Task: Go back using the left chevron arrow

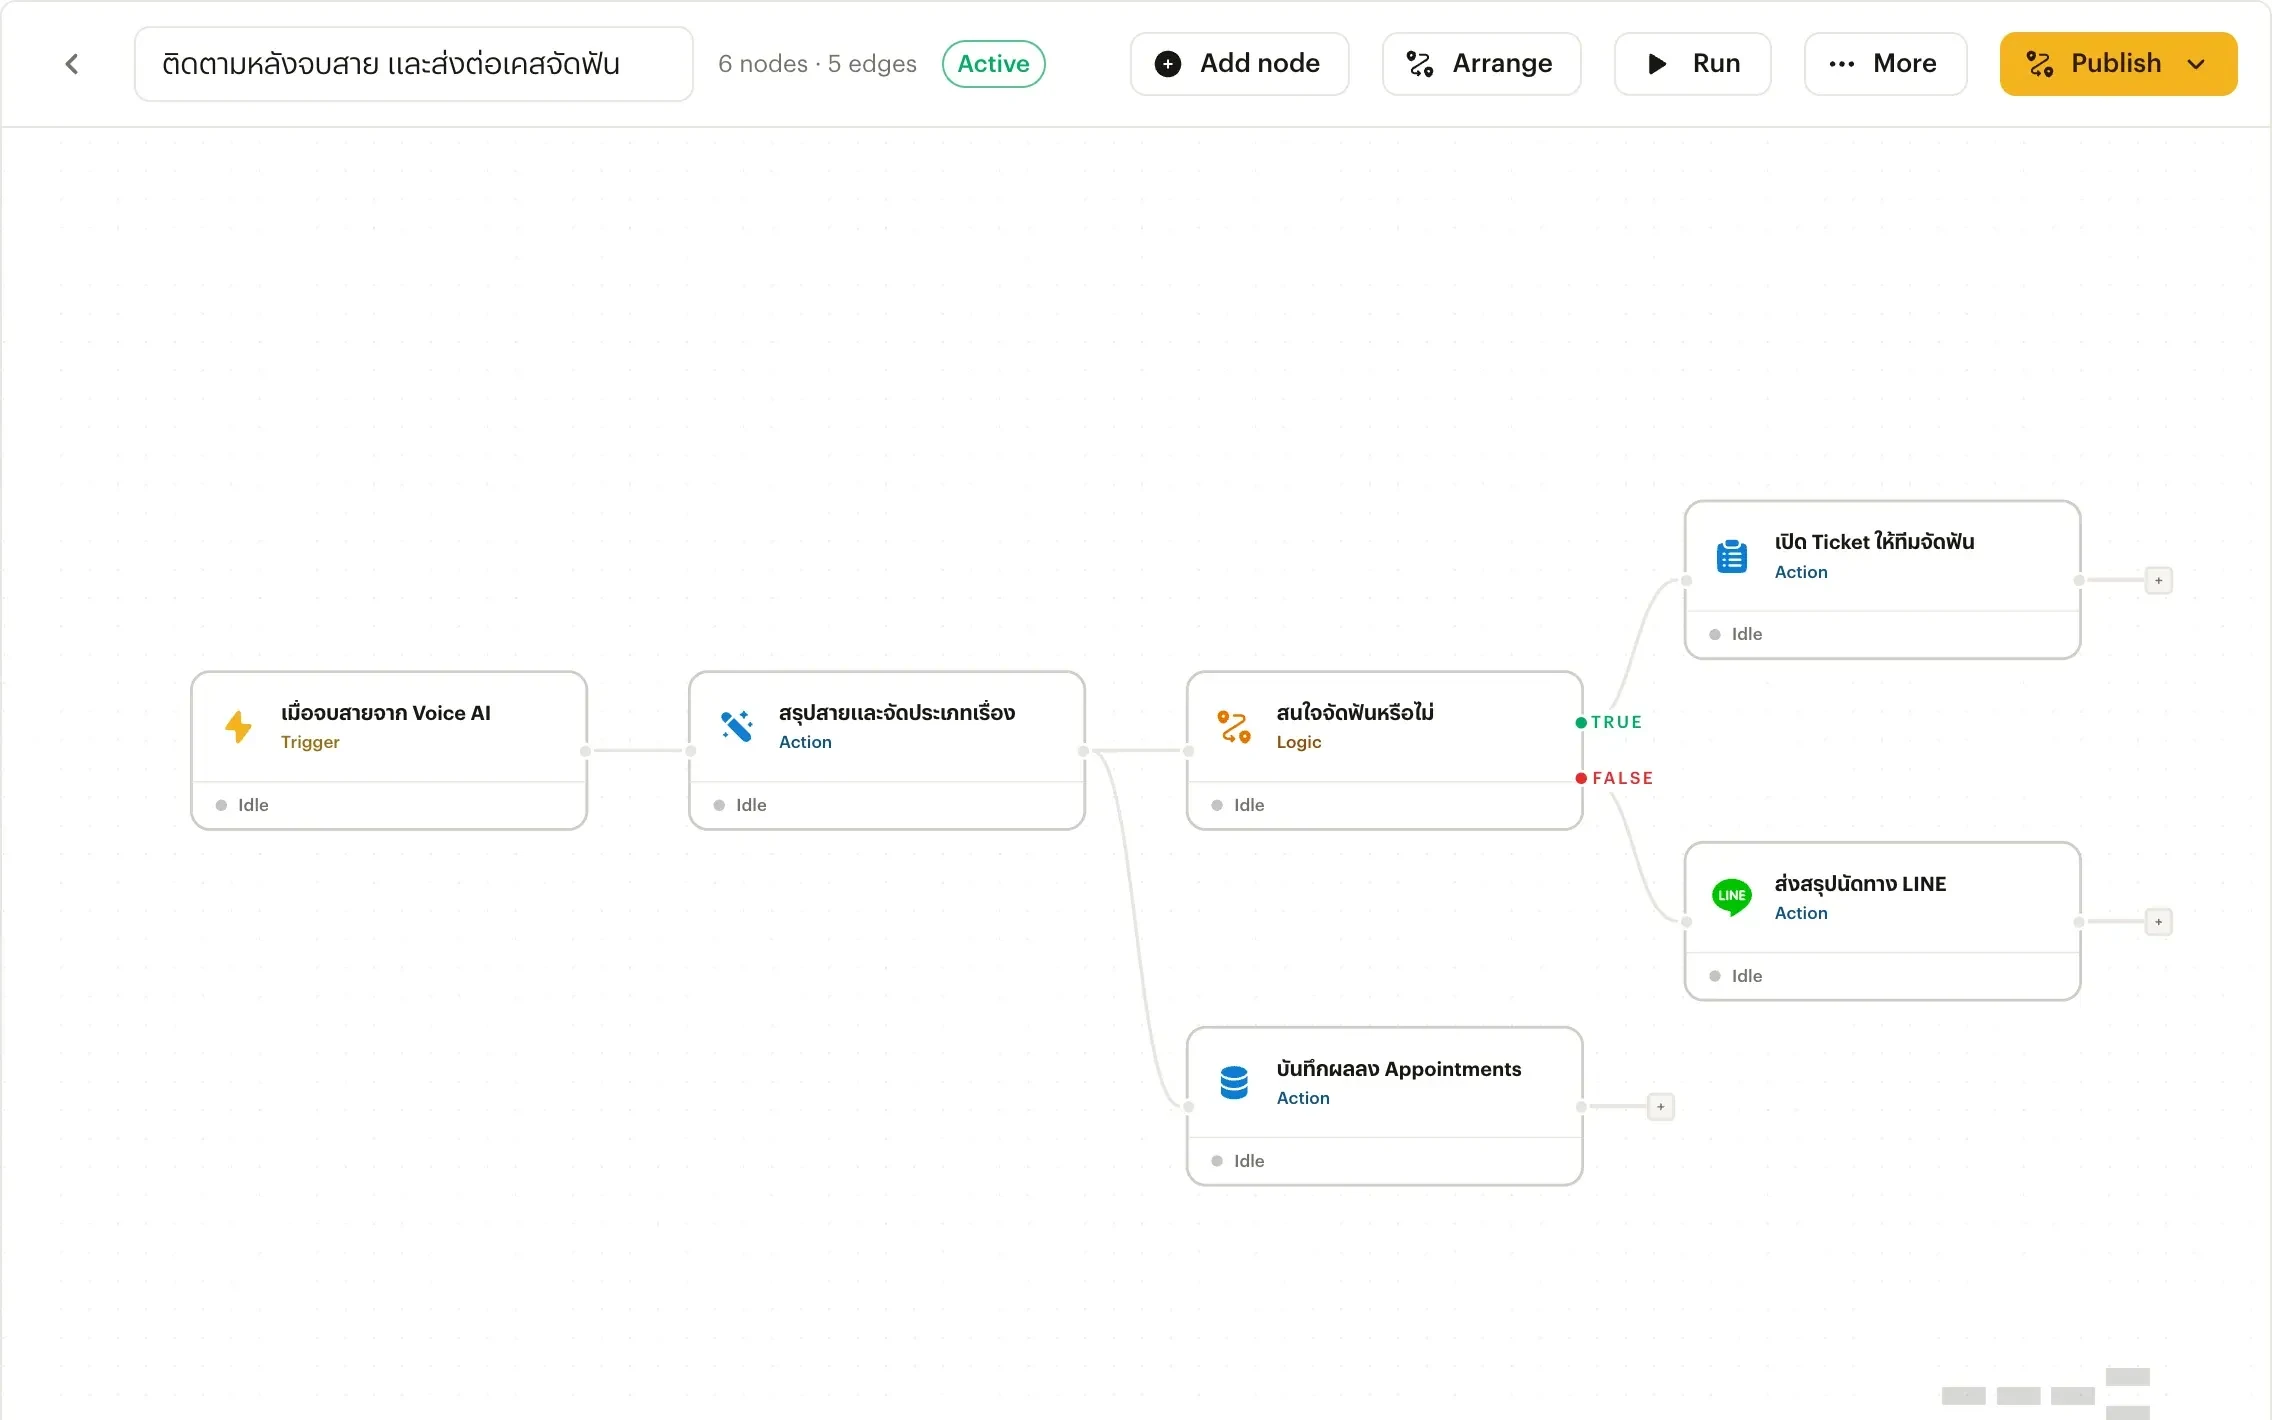Action: pyautogui.click(x=72, y=64)
